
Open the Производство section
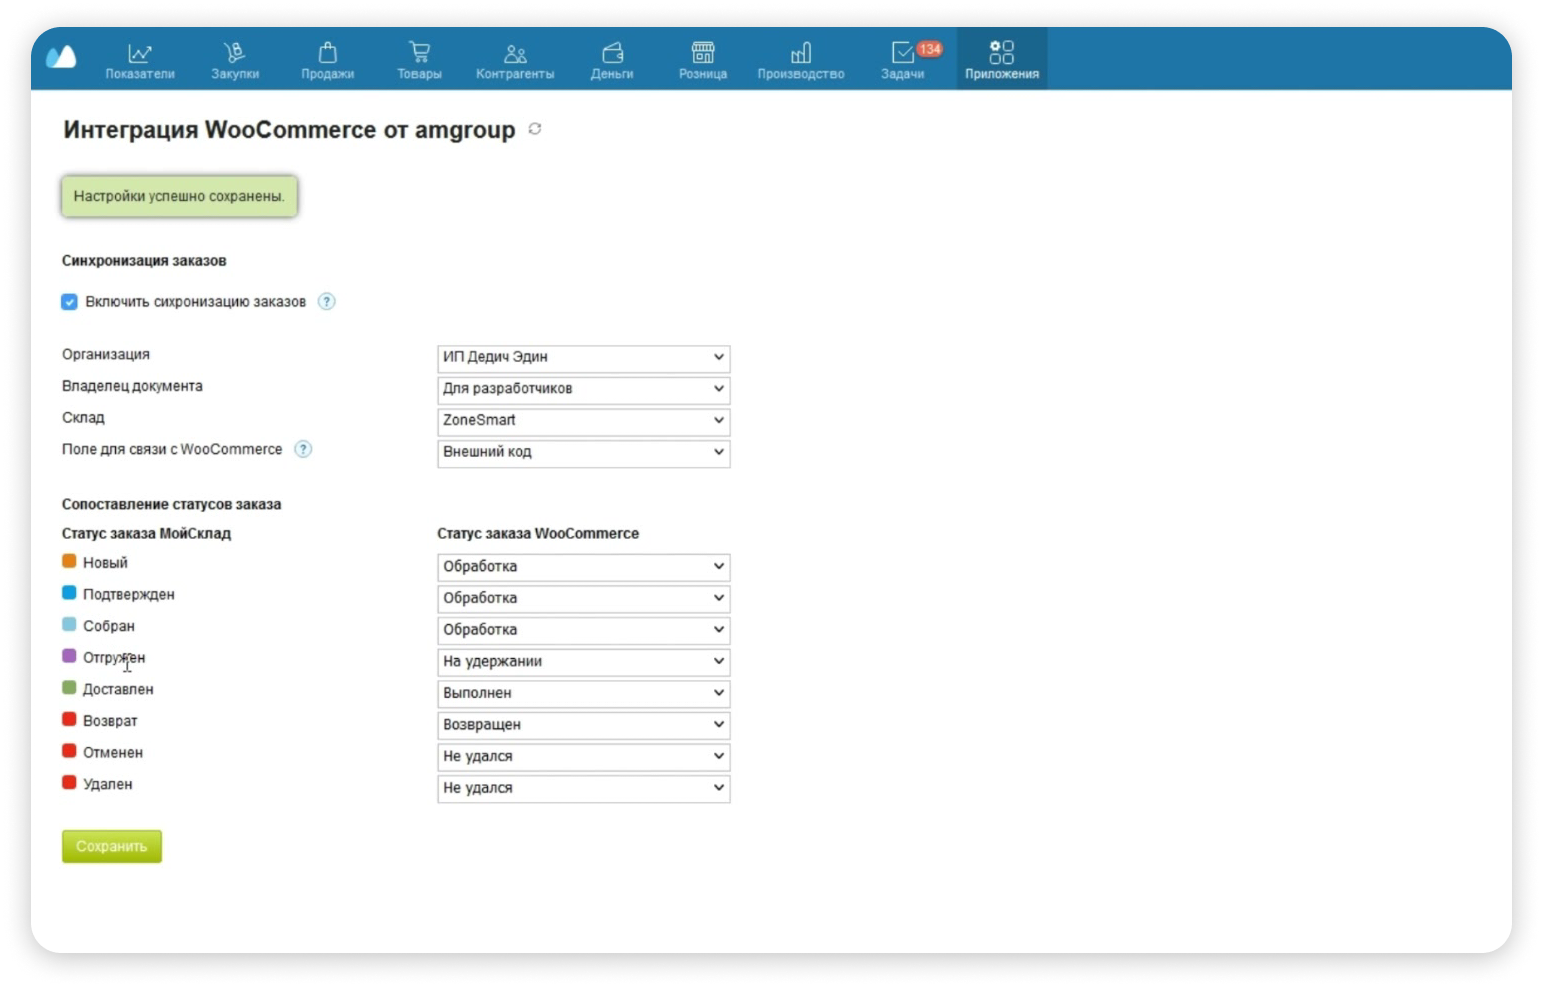801,61
